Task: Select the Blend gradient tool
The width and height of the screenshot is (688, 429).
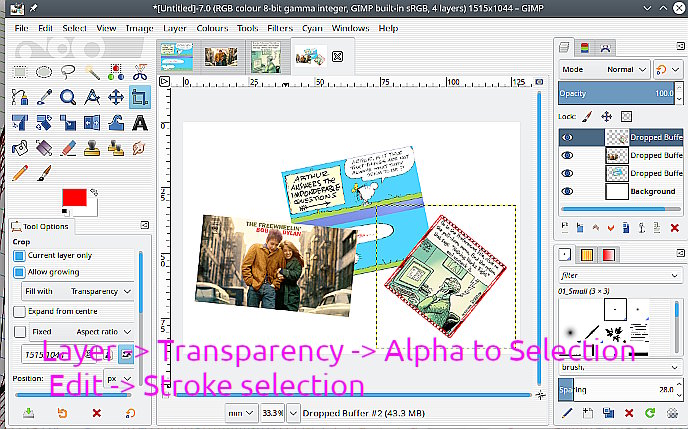Action: 43,148
